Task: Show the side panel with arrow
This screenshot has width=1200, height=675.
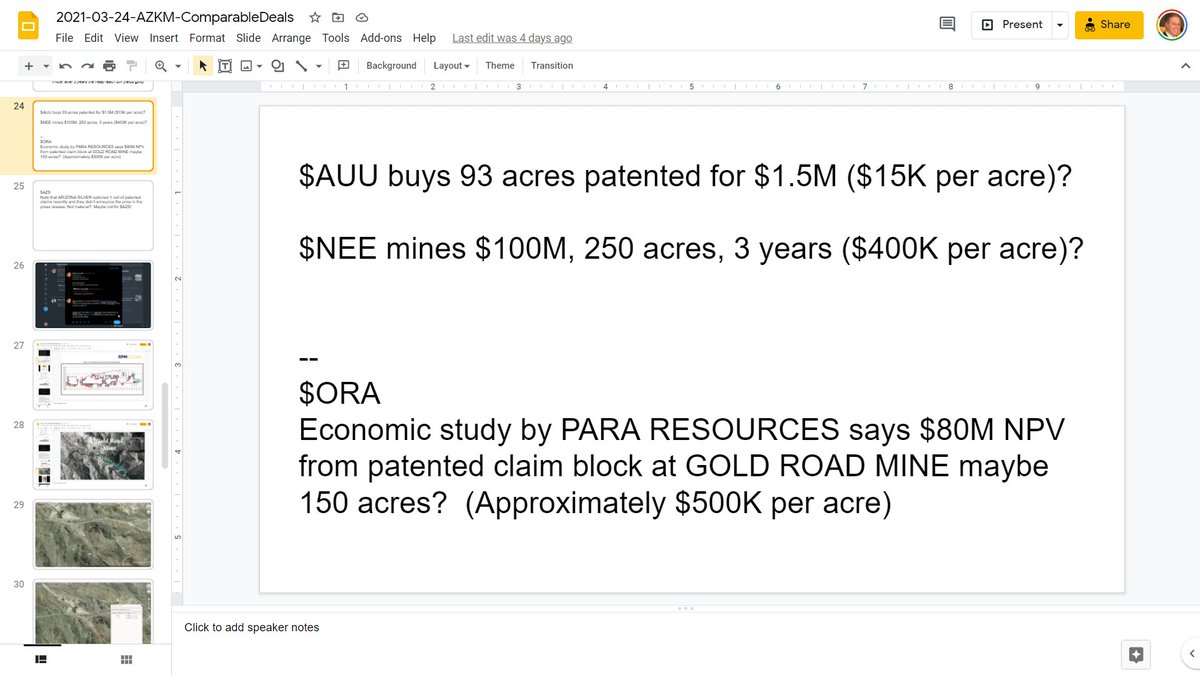Action: (x=1192, y=654)
